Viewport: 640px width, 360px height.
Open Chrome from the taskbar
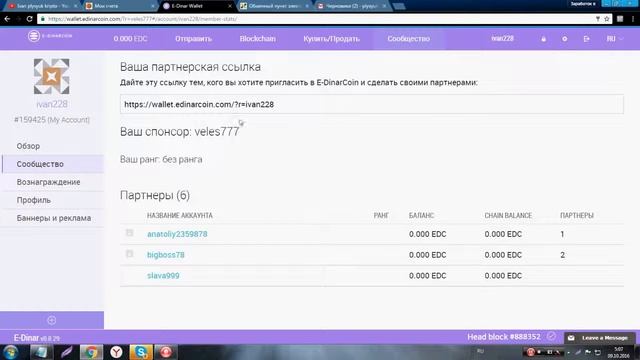[x=91, y=352]
